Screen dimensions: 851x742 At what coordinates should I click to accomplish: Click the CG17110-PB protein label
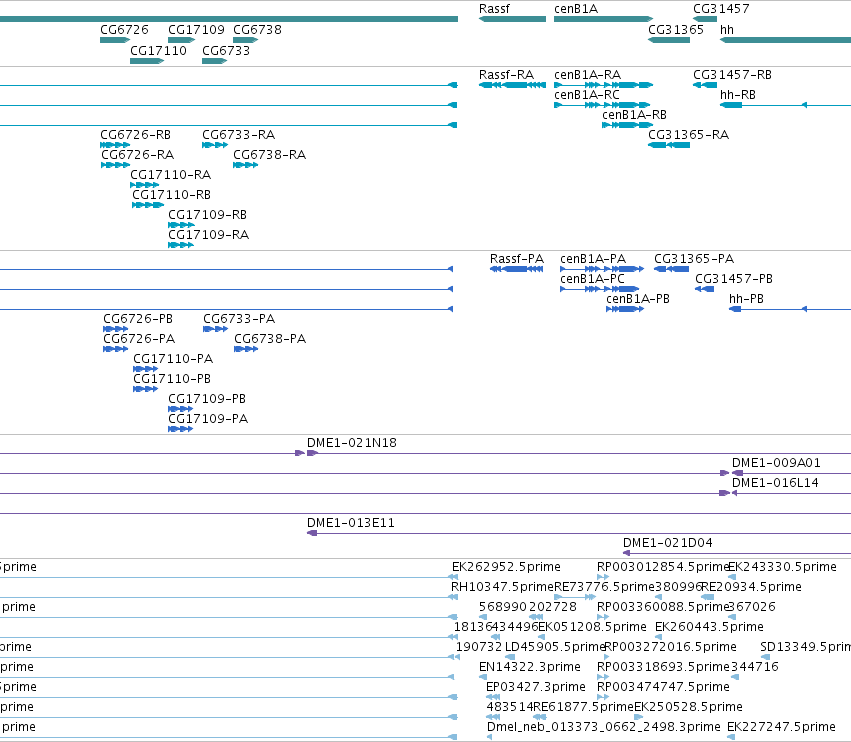pos(172,378)
